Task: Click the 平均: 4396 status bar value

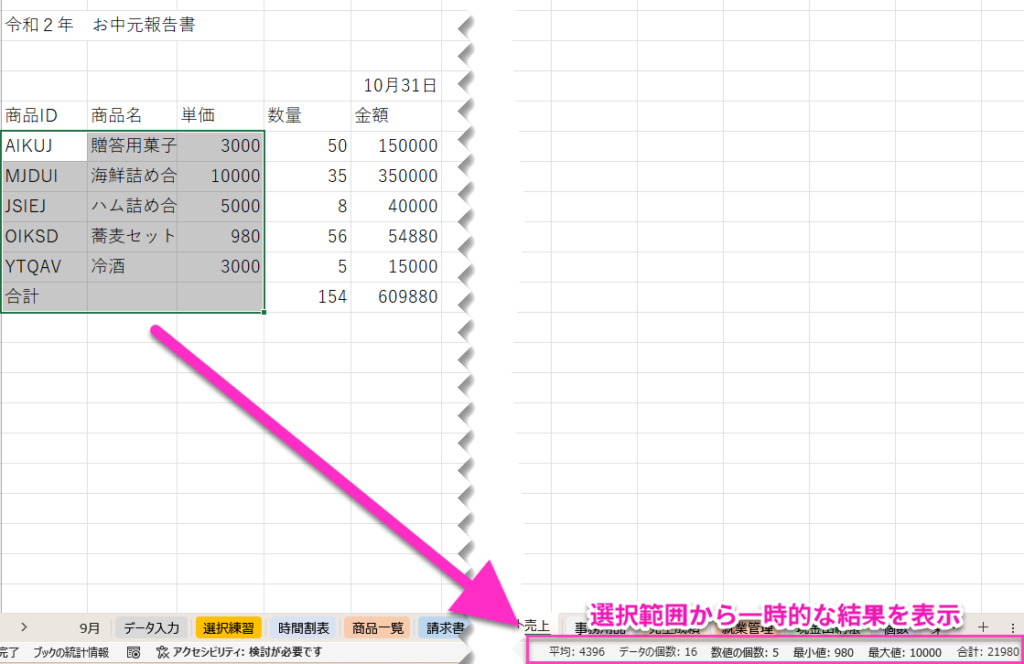Action: click(x=577, y=652)
